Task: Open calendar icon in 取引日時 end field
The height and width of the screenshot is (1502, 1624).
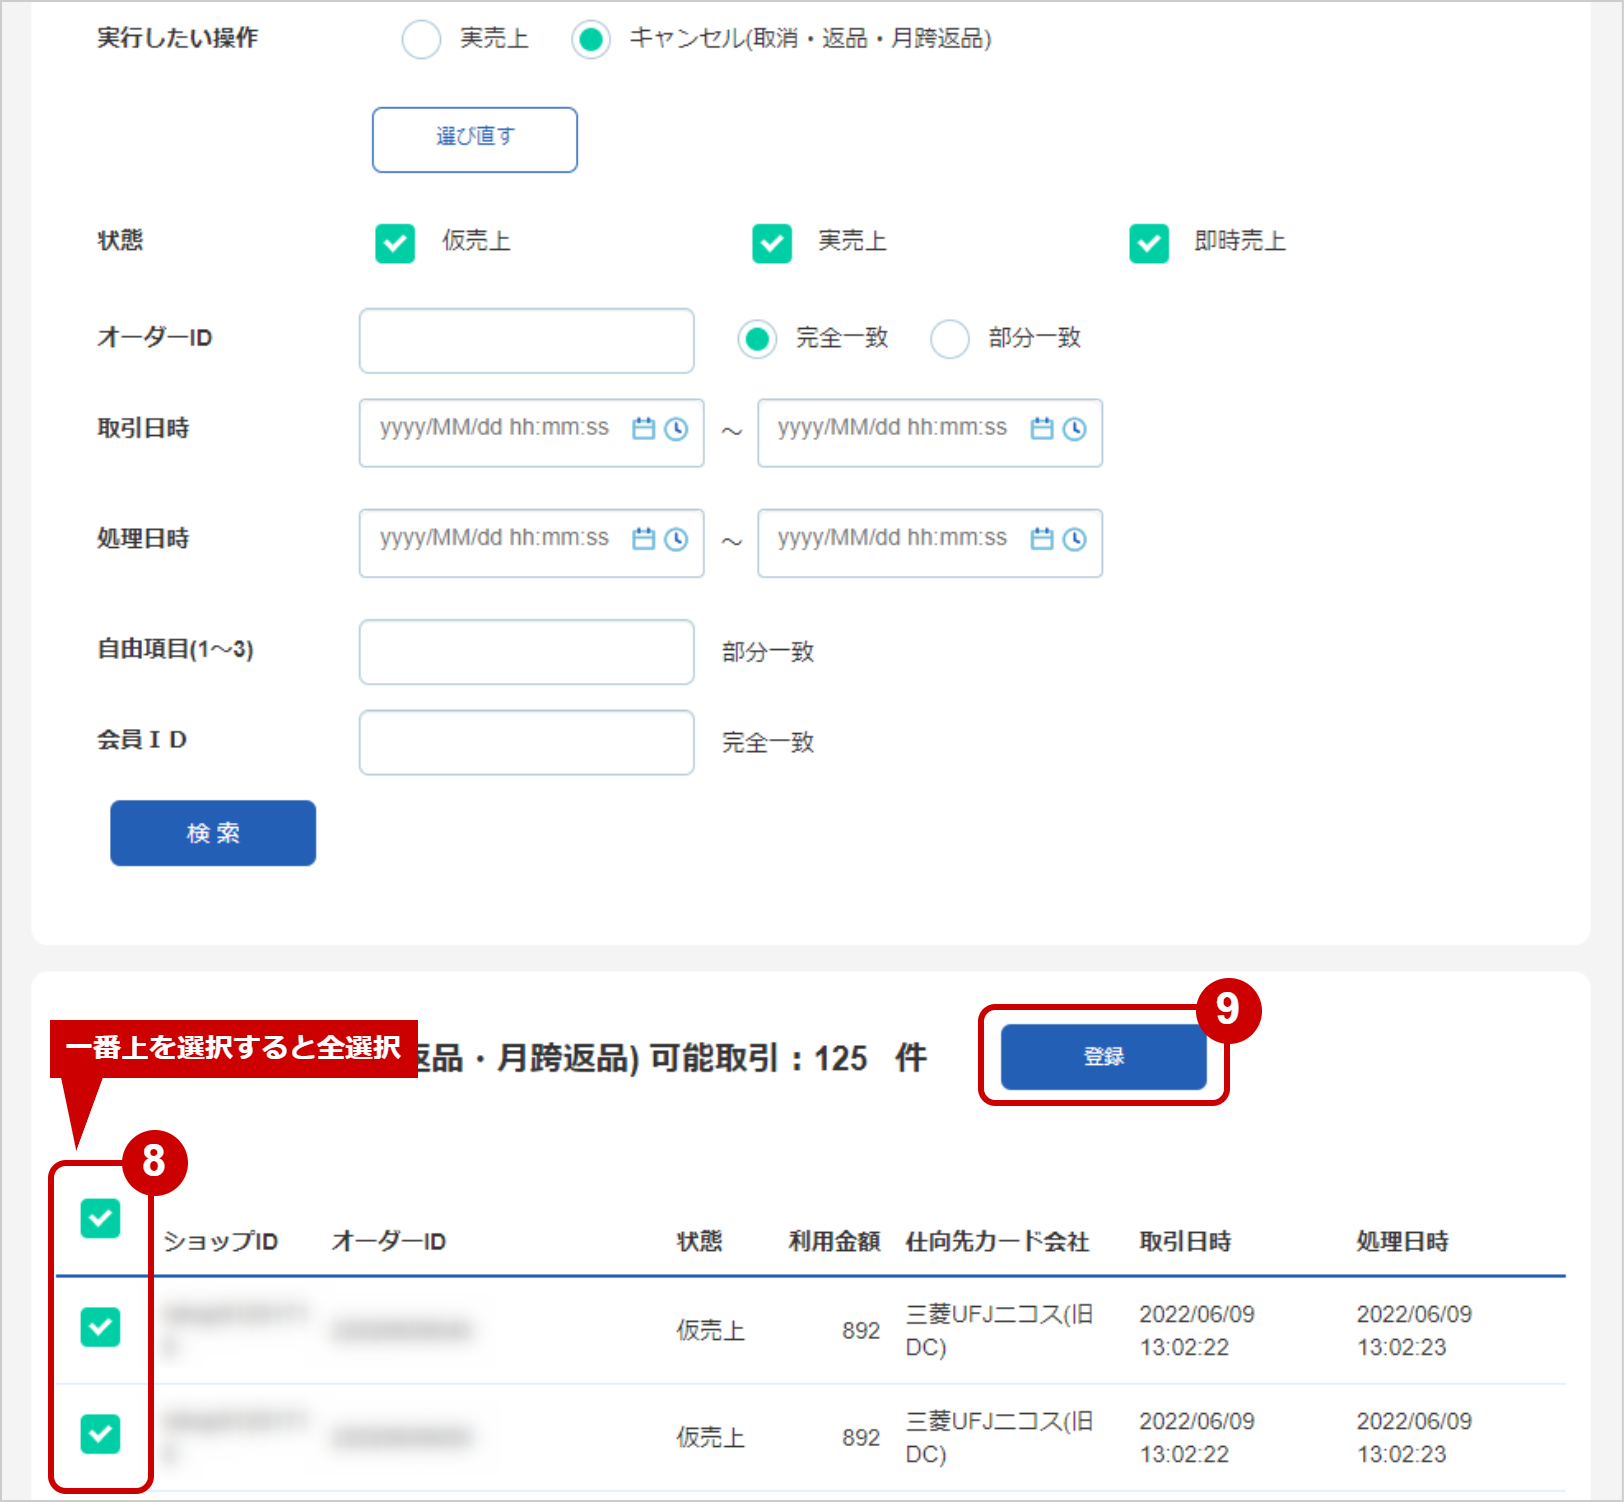Action: point(1042,429)
